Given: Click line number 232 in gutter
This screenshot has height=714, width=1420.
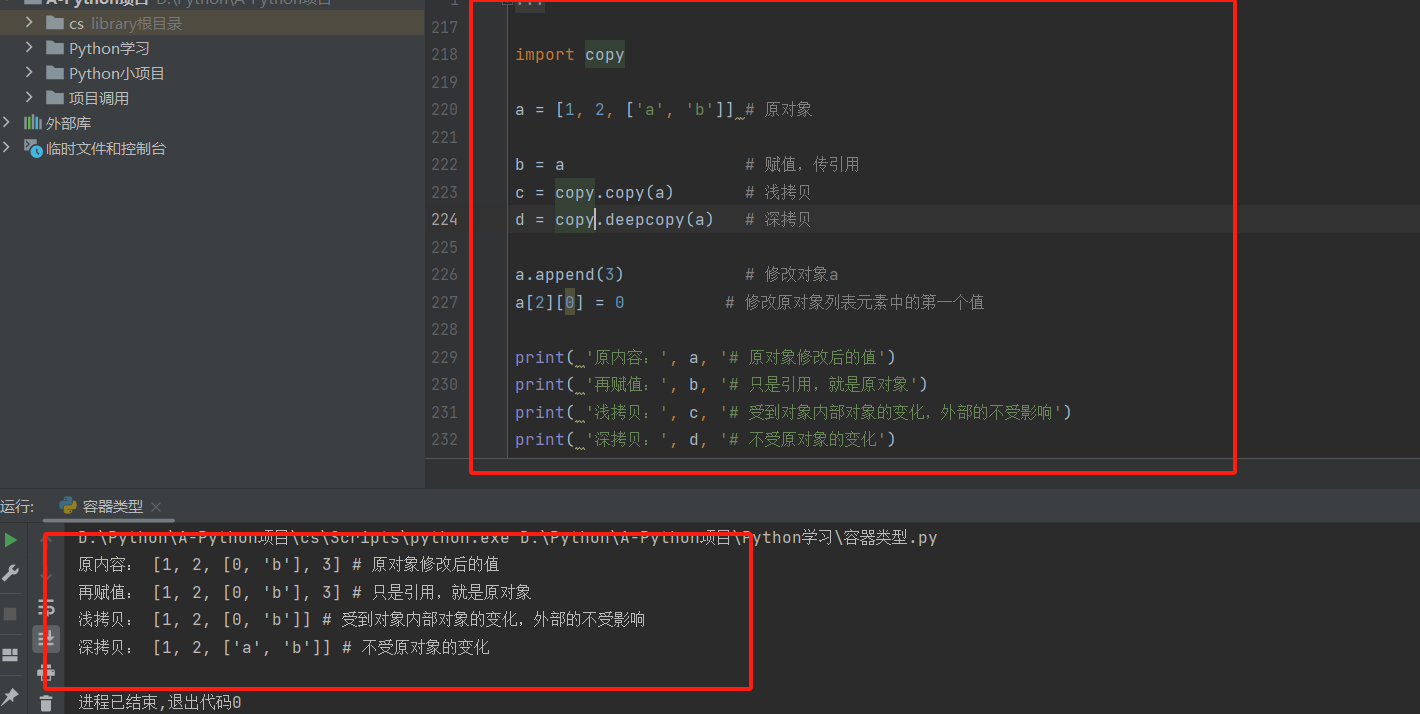Looking at the screenshot, I should pos(444,439).
